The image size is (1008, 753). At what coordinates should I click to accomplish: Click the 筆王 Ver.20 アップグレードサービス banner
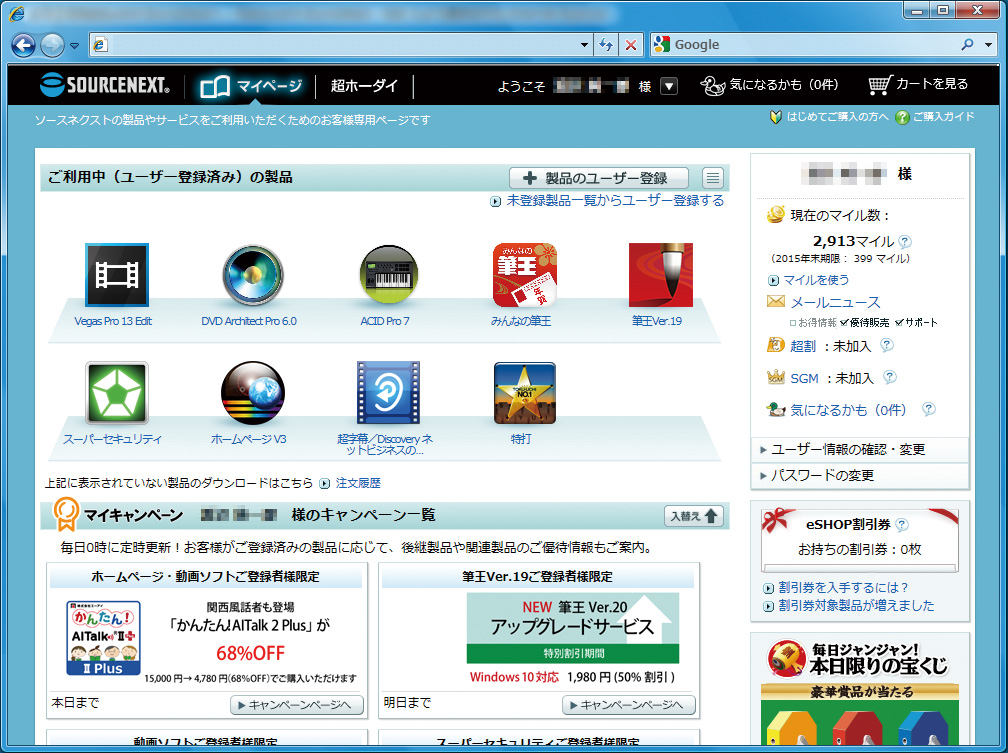572,628
